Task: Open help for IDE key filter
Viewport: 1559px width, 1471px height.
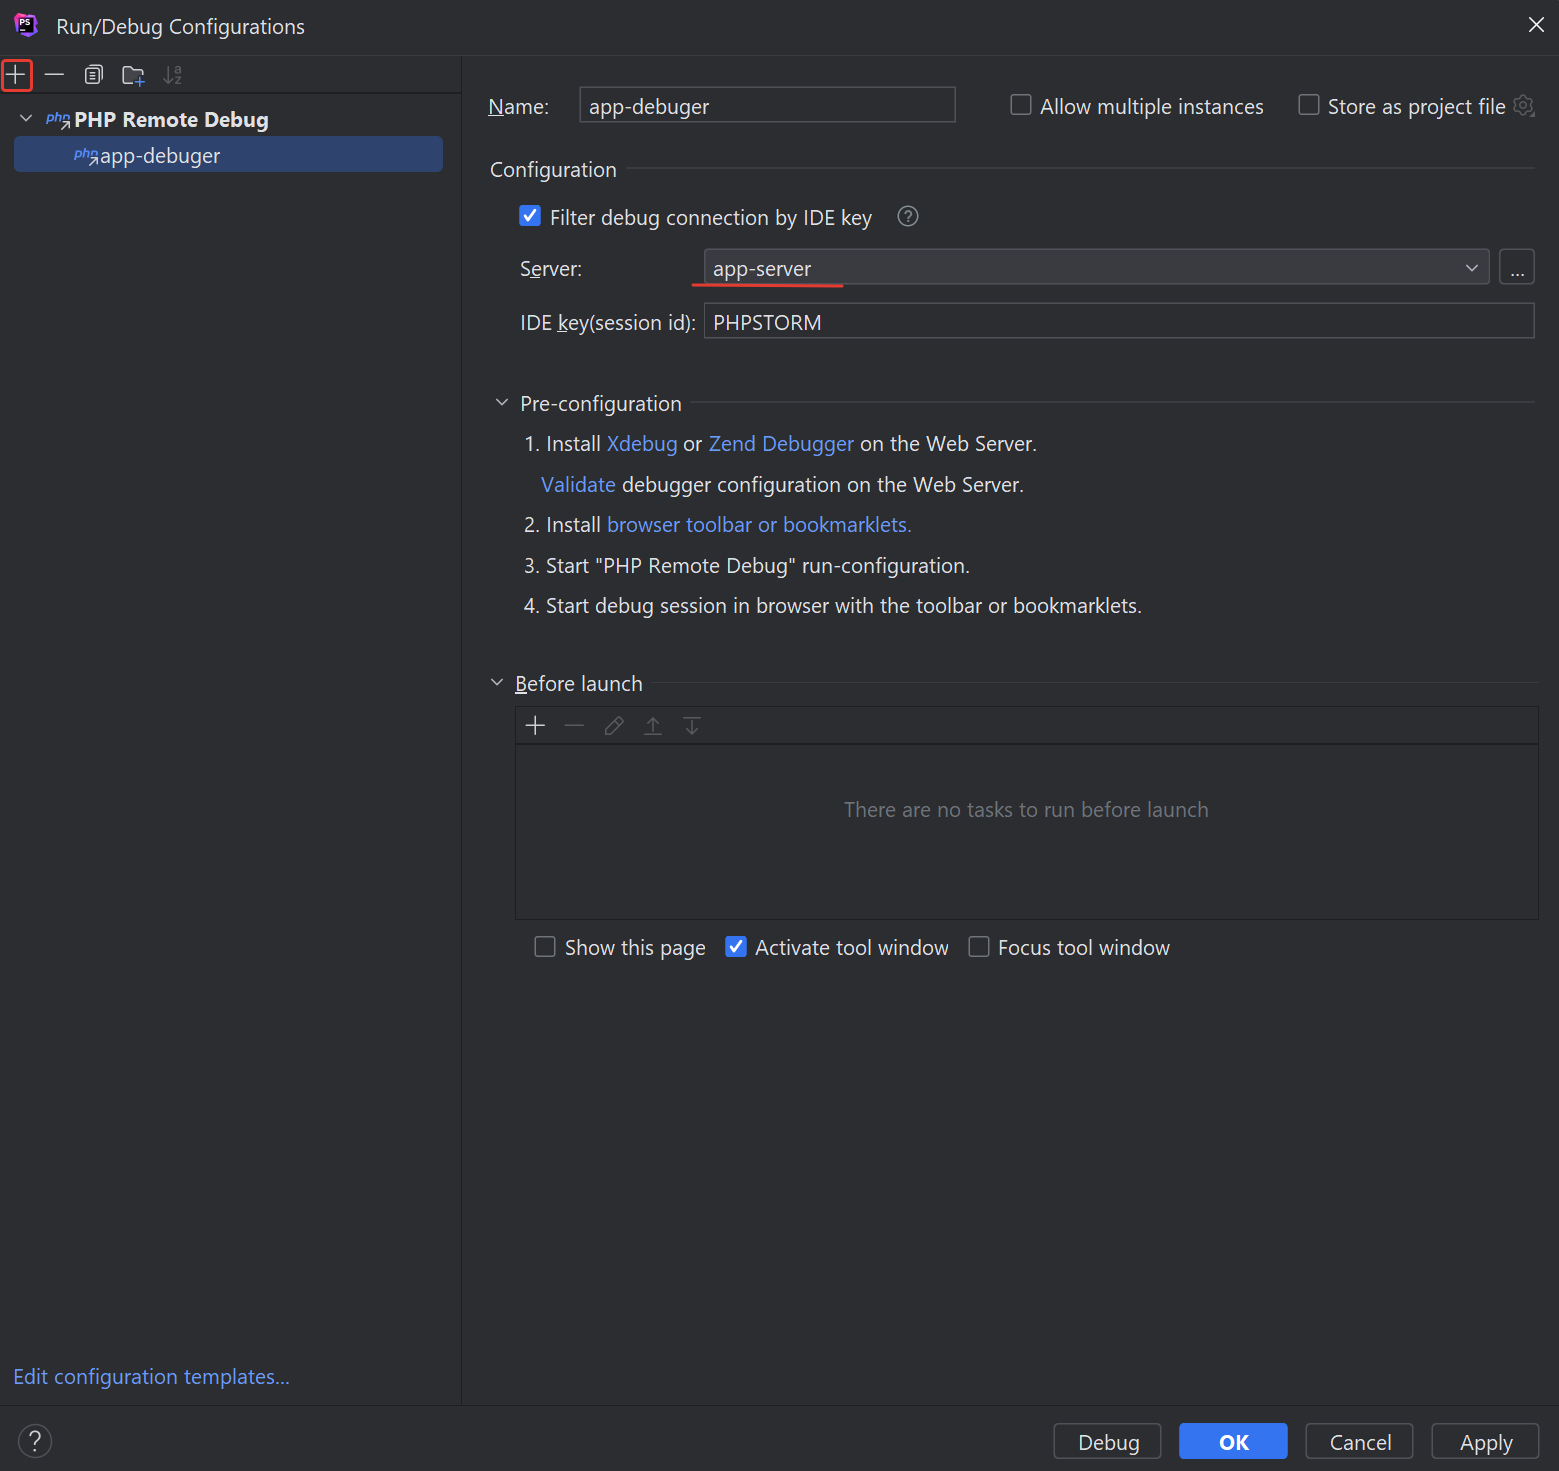Action: [908, 216]
